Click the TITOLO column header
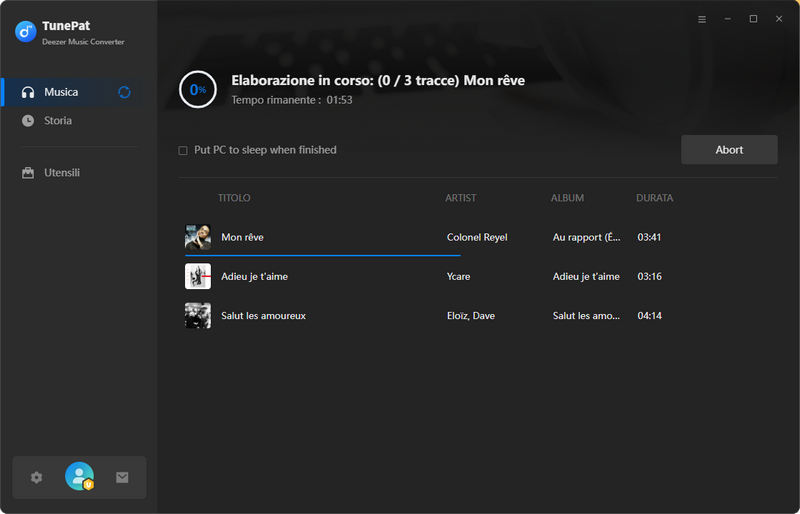The width and height of the screenshot is (800, 514). 234,198
